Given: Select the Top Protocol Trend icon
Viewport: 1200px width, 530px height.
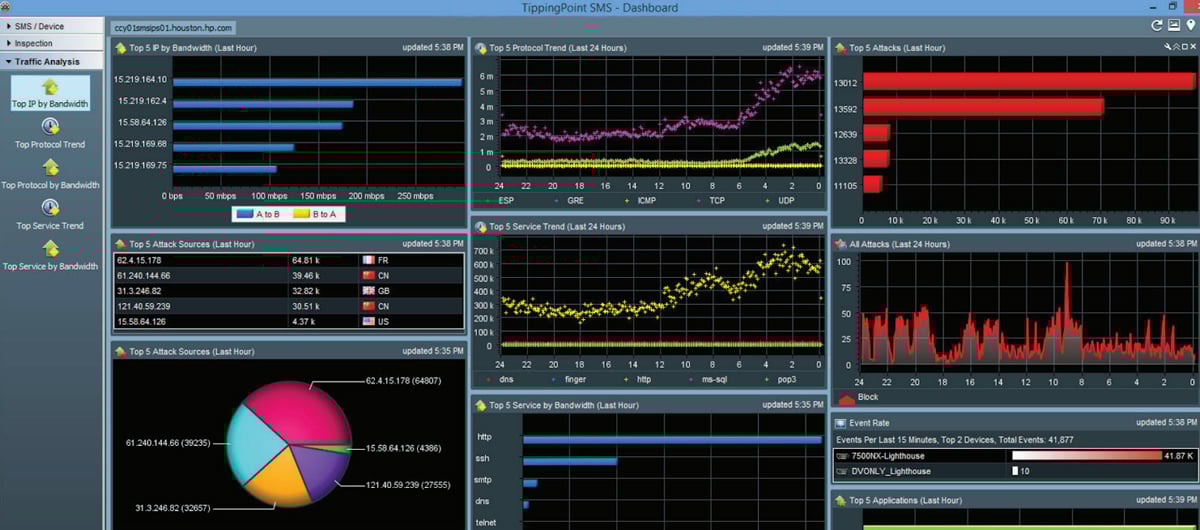Looking at the screenshot, I should [50, 126].
